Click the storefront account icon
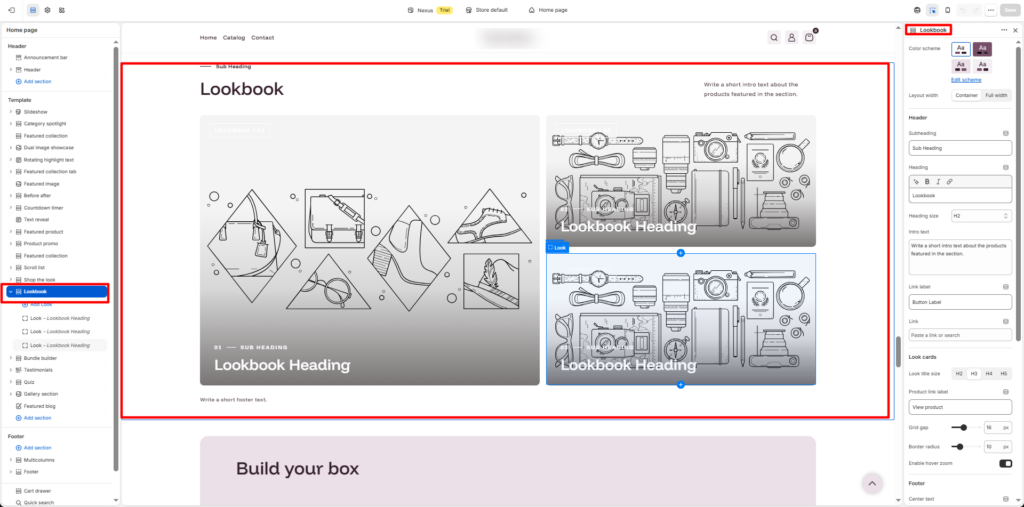This screenshot has width=1024, height=507. 792,38
